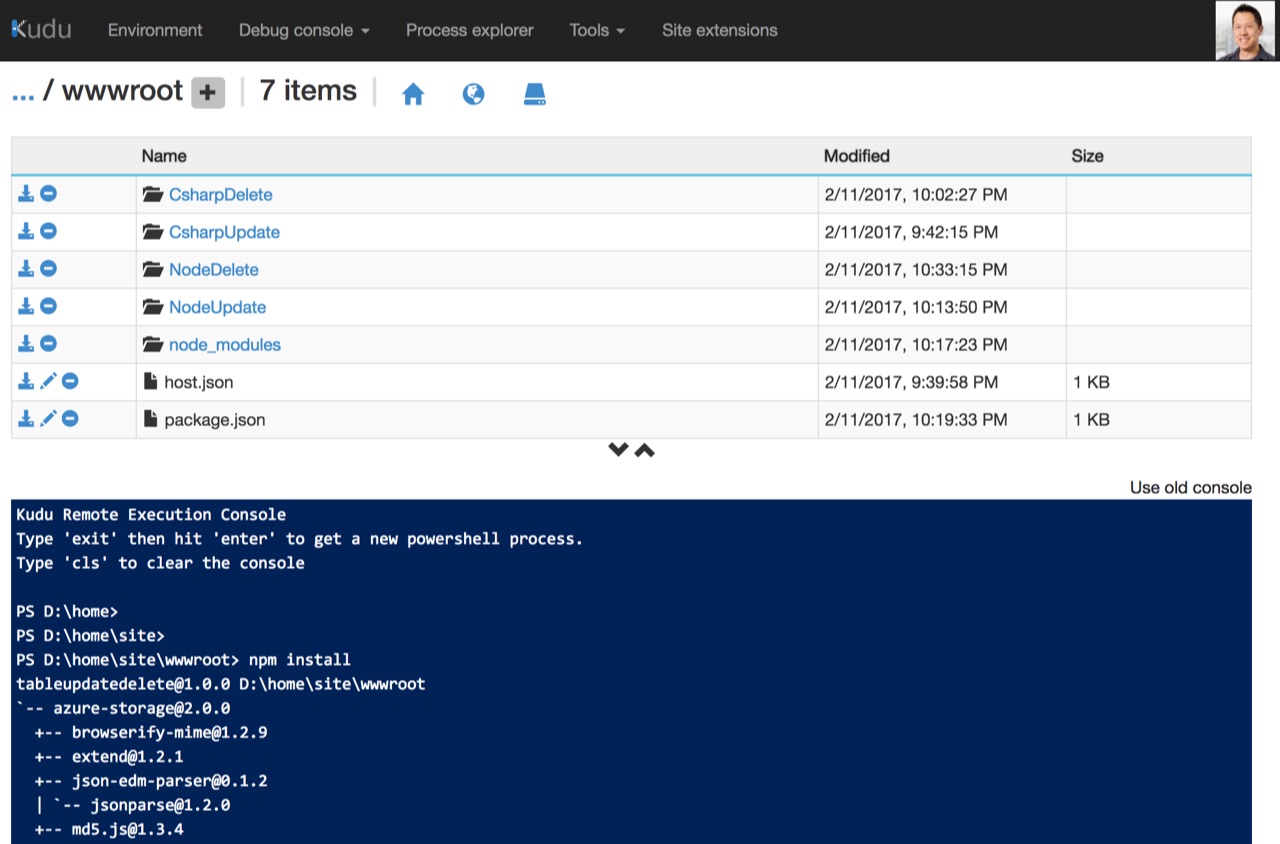Delete the CsharpDelete folder
Viewport: 1280px width, 844px height.
48,194
